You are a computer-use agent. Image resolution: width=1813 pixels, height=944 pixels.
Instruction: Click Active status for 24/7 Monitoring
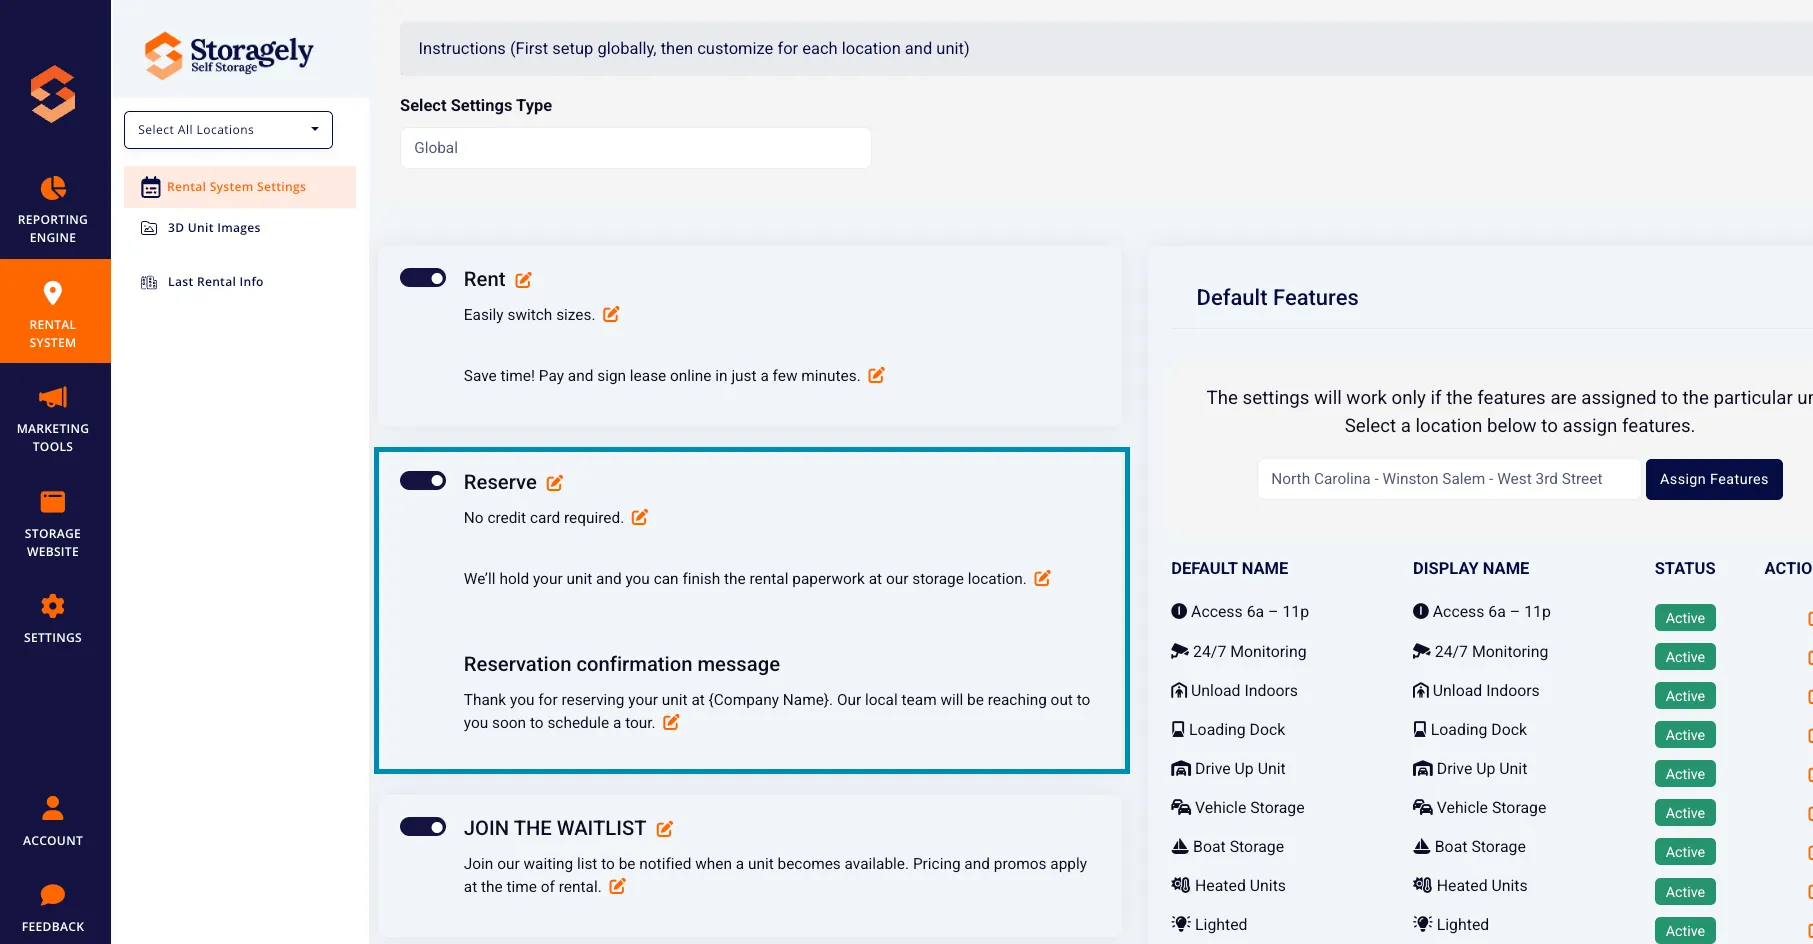point(1685,657)
